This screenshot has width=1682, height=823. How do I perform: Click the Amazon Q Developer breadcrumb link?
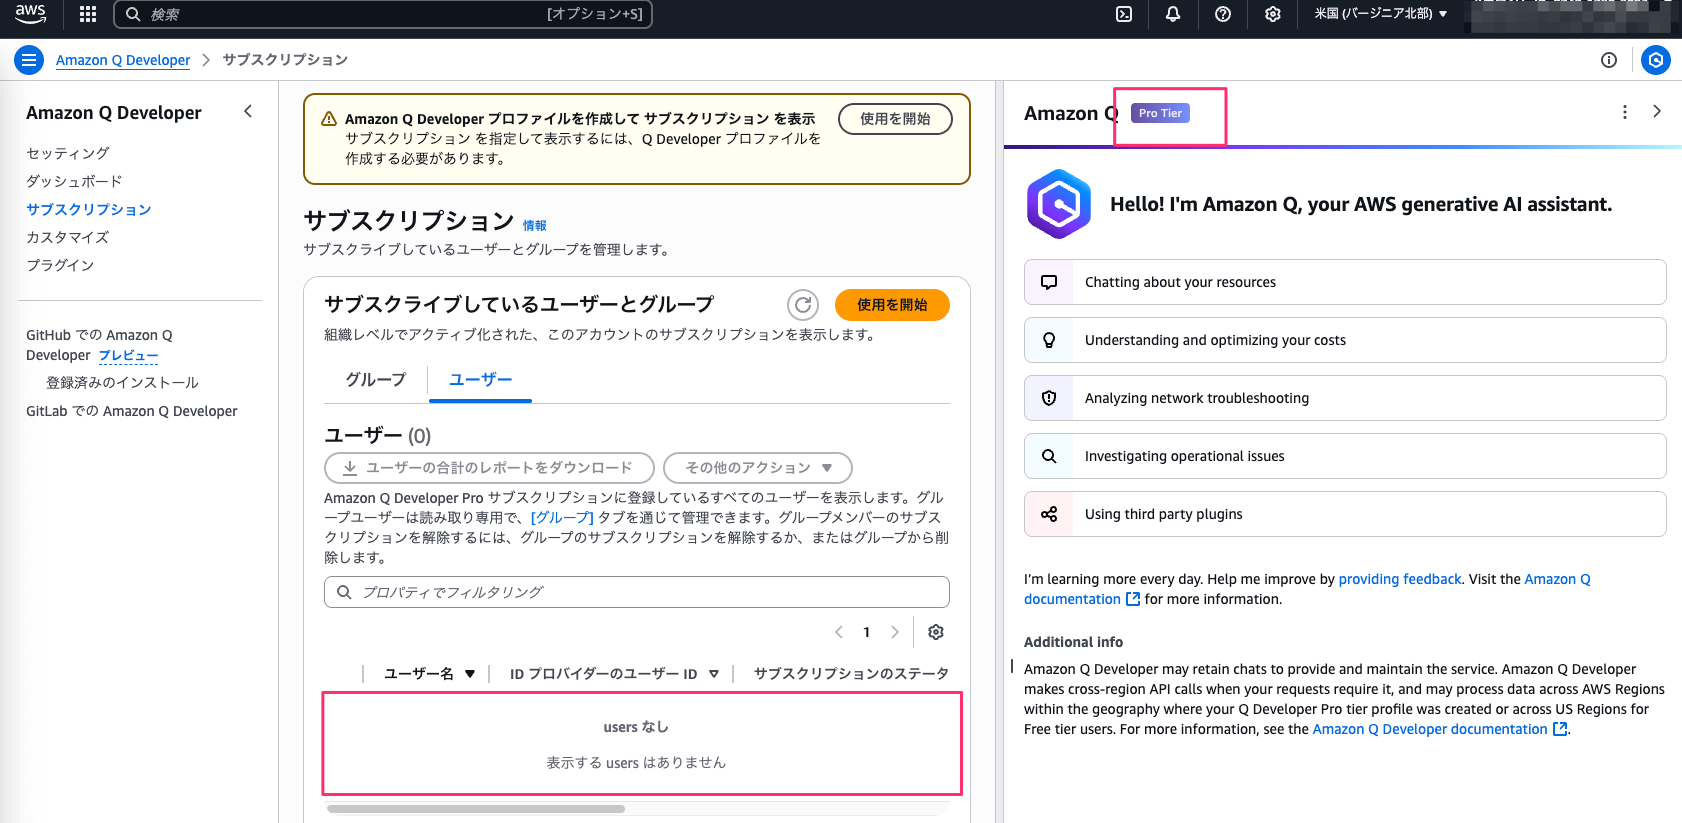click(123, 60)
